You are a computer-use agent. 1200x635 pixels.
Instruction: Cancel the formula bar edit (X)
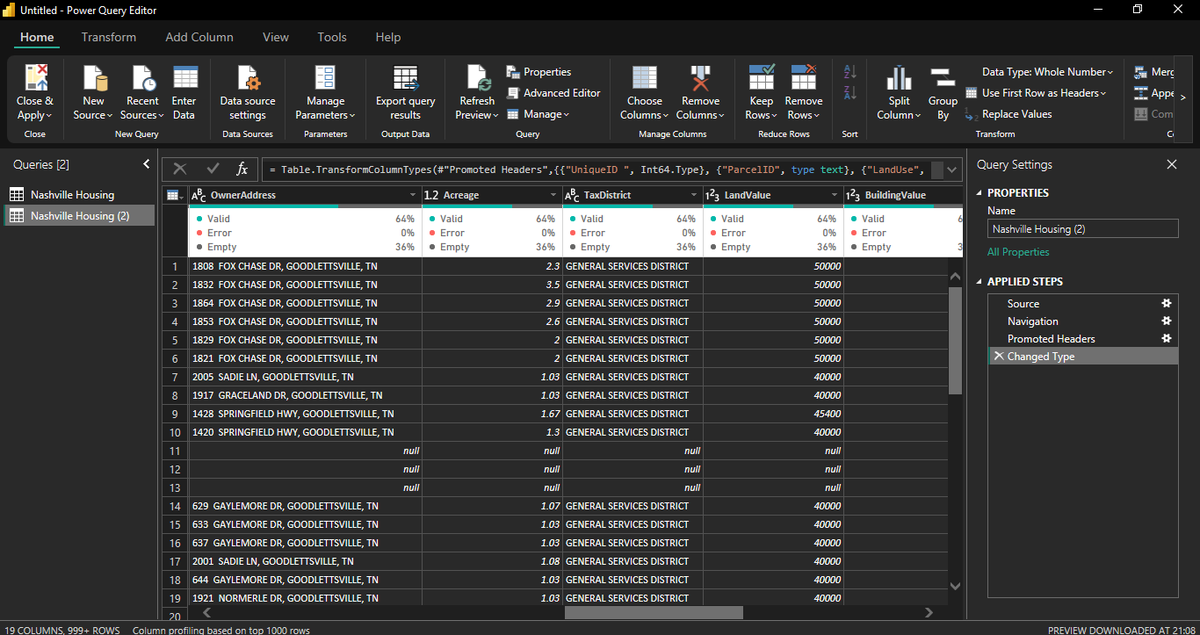(179, 169)
